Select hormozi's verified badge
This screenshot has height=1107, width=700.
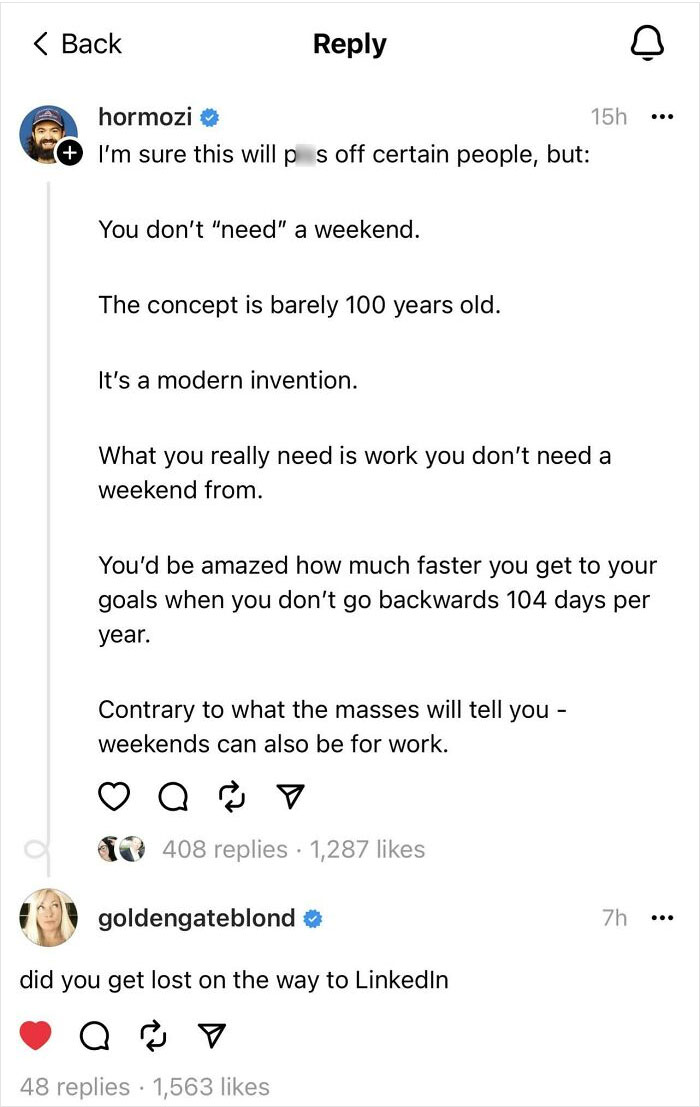pyautogui.click(x=207, y=116)
